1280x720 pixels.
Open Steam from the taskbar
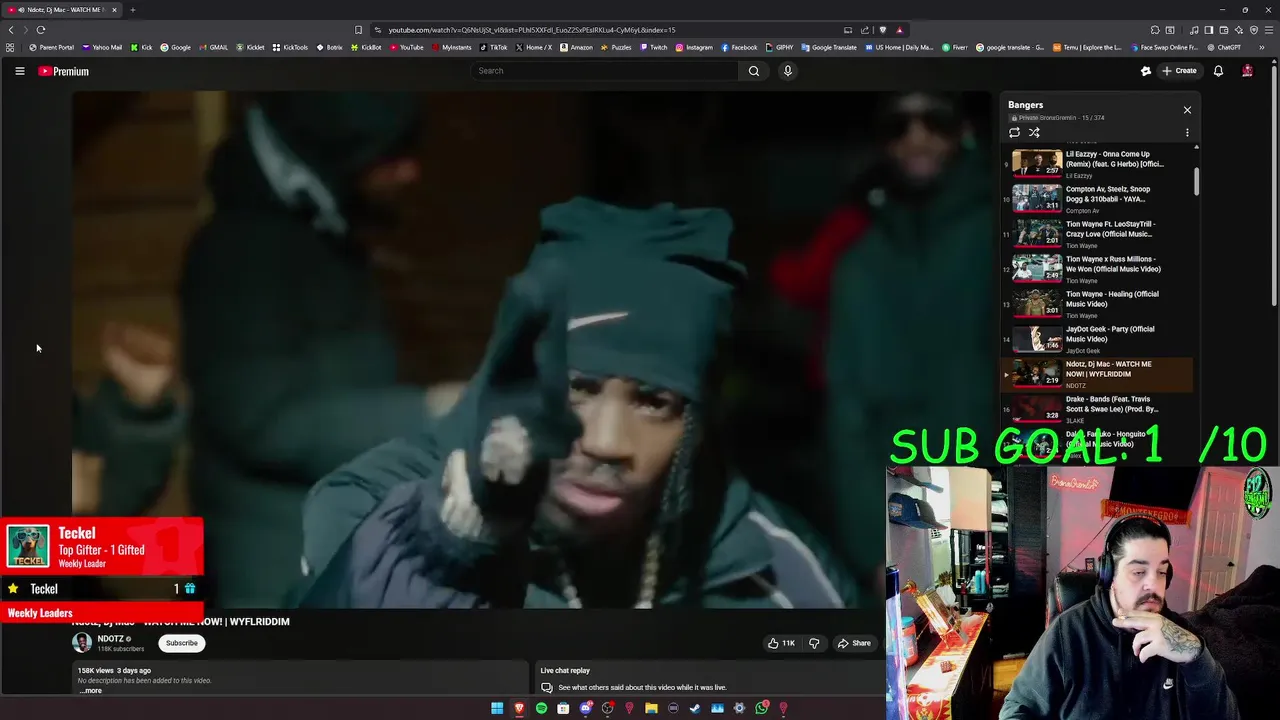pos(695,708)
